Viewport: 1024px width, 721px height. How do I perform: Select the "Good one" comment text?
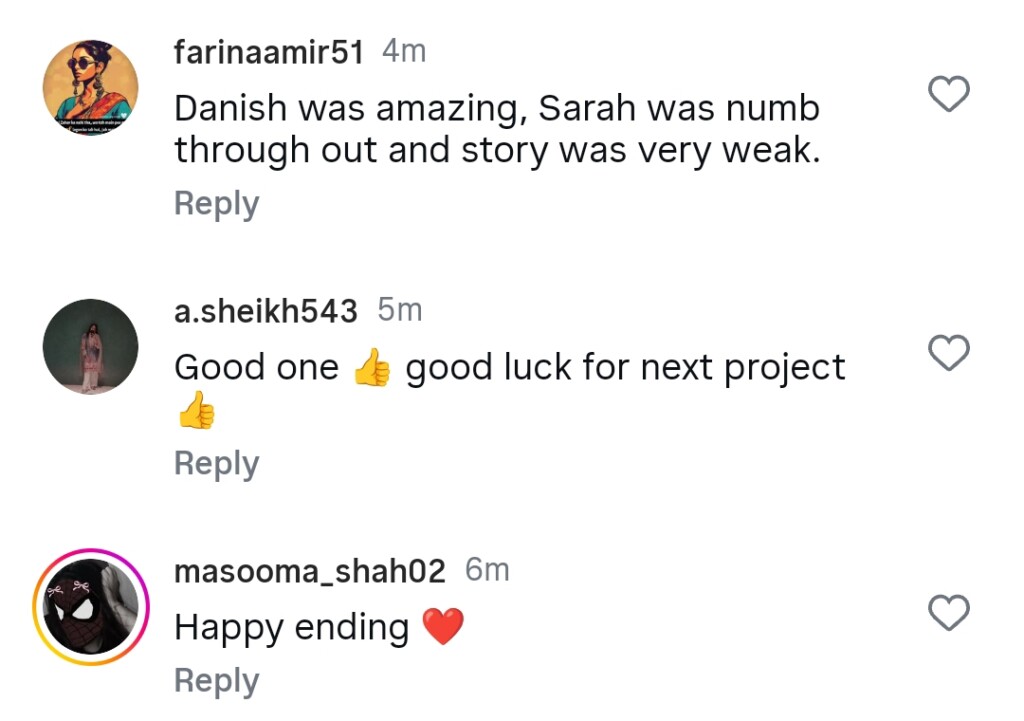256,368
